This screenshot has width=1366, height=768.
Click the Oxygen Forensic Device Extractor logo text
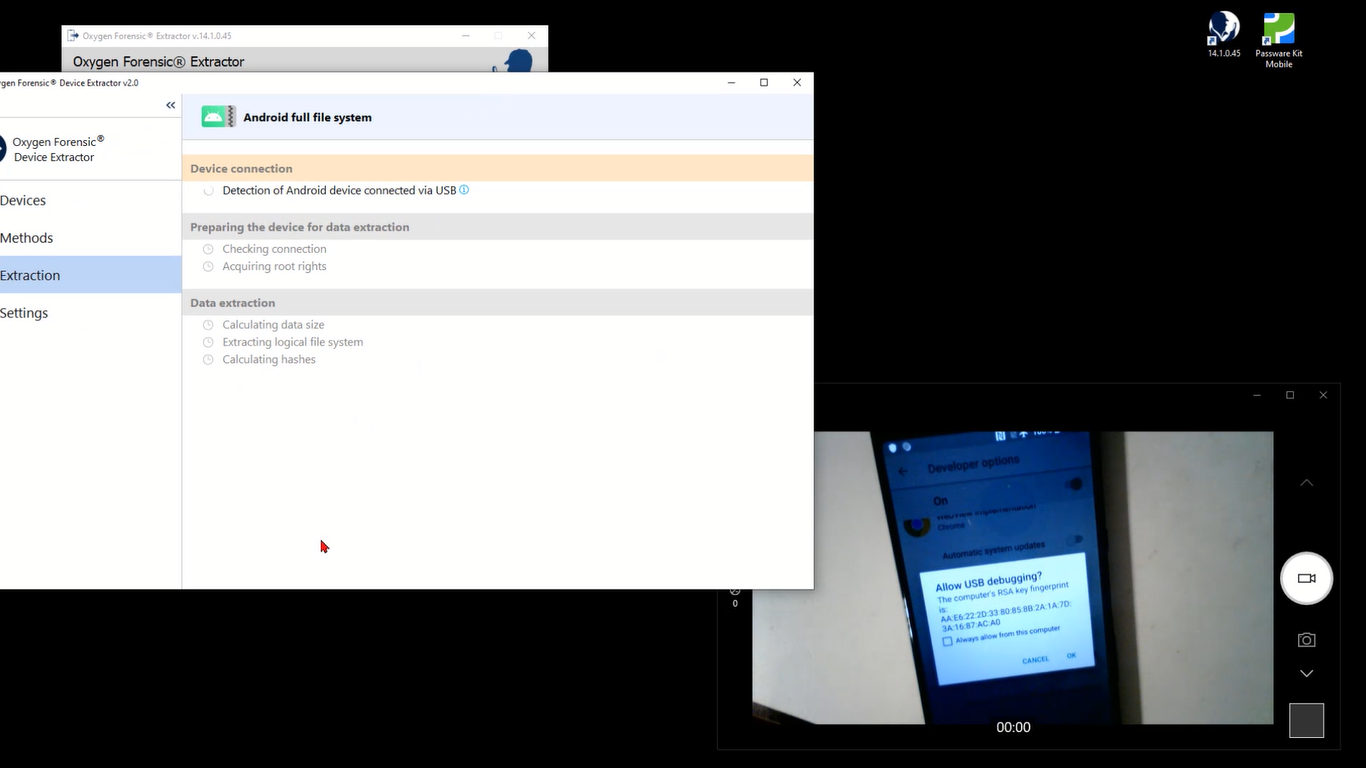[58, 149]
